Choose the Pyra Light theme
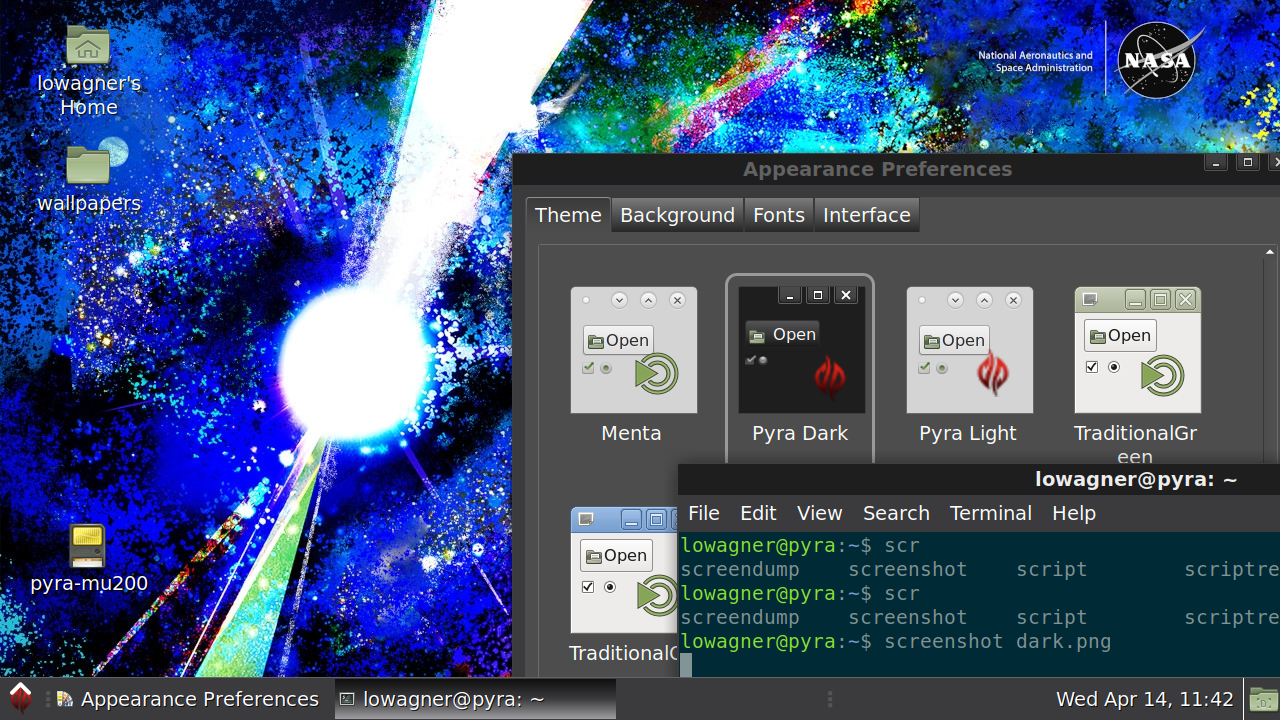This screenshot has height=720, width=1280. point(969,350)
